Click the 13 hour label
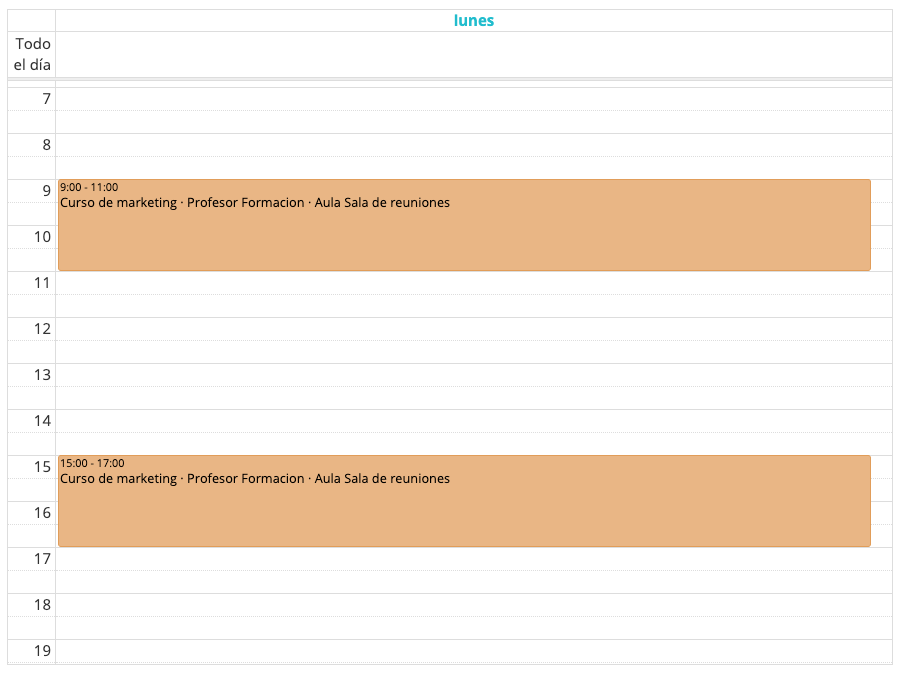899x674 pixels. [42, 375]
